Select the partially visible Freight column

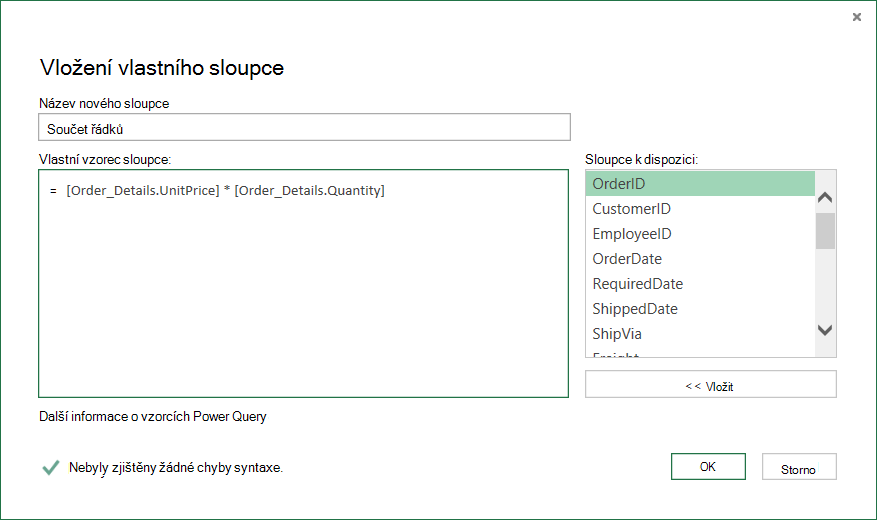click(x=700, y=353)
